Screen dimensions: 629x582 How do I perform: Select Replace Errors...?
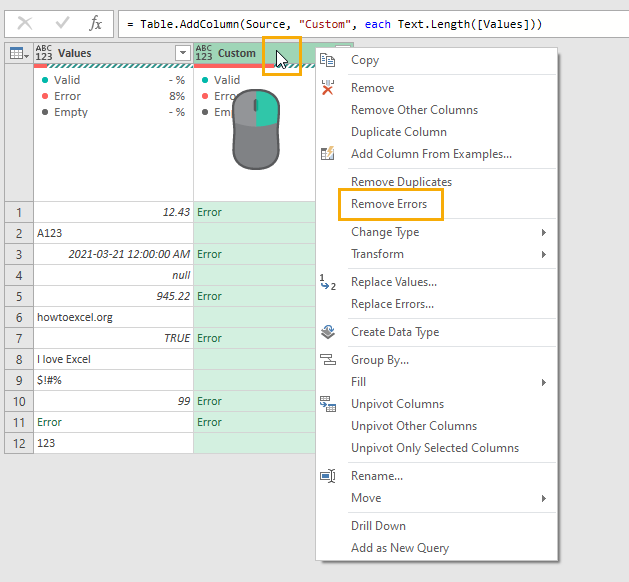pyautogui.click(x=392, y=304)
